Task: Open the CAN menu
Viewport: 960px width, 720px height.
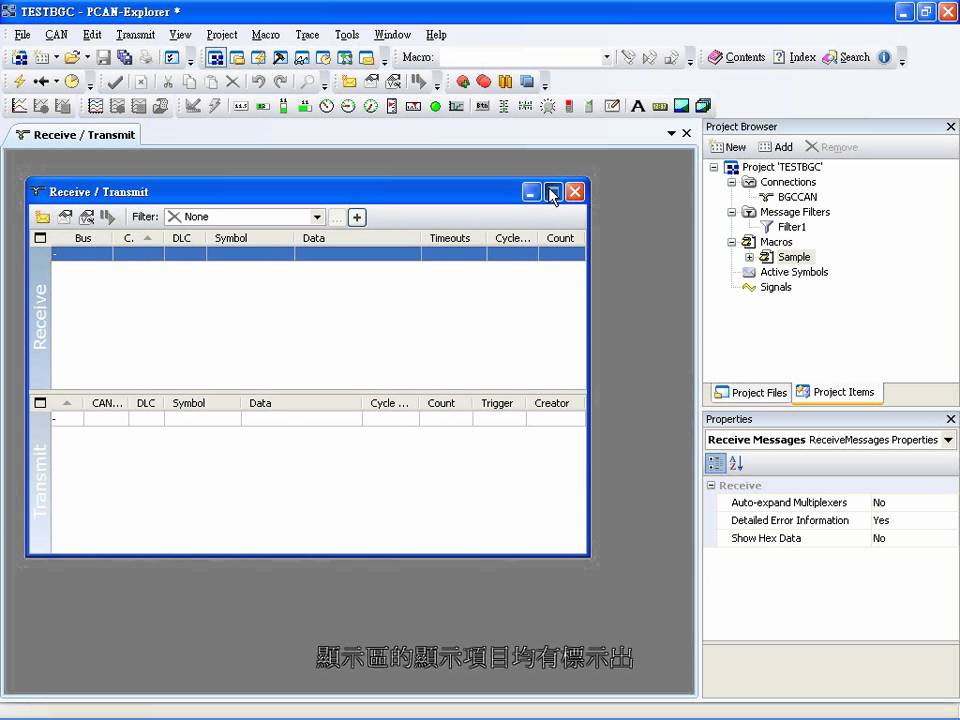Action: (56, 35)
